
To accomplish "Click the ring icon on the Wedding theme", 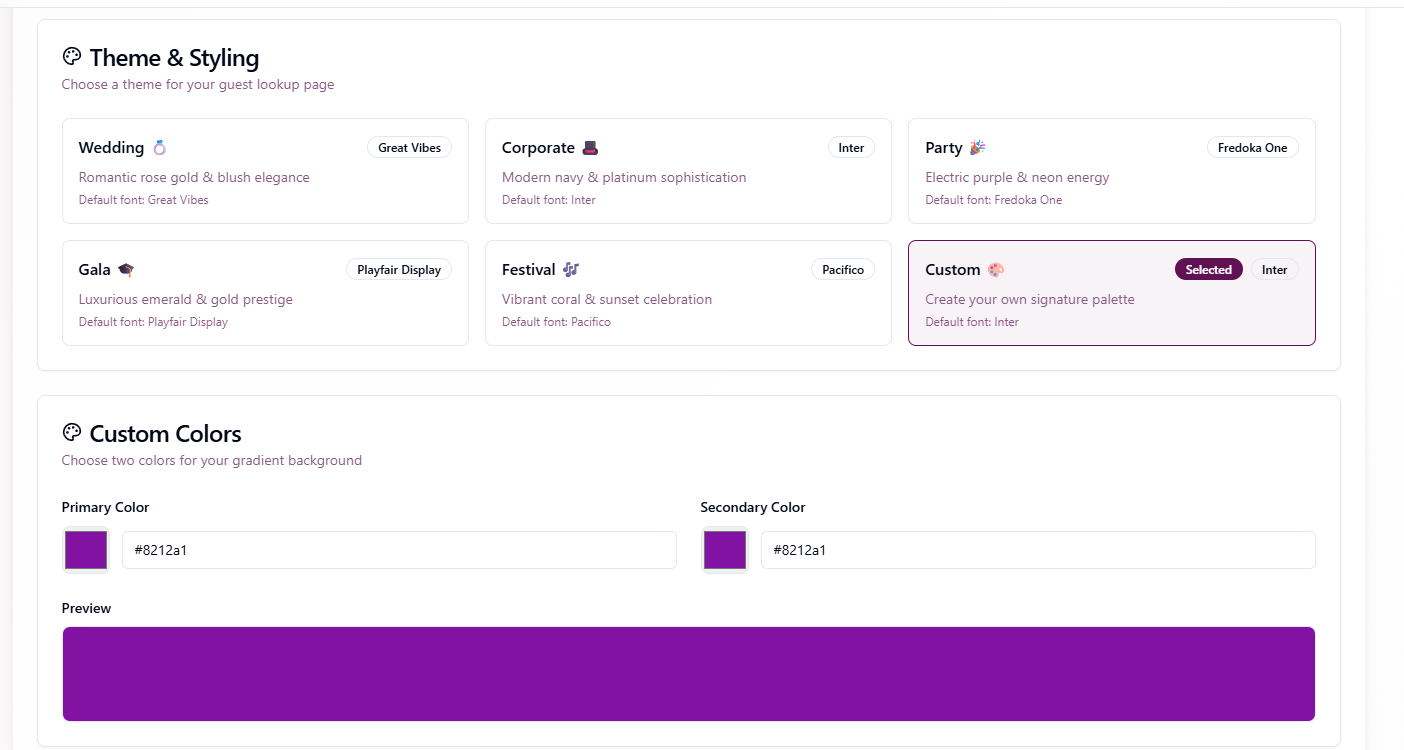I will [x=157, y=146].
